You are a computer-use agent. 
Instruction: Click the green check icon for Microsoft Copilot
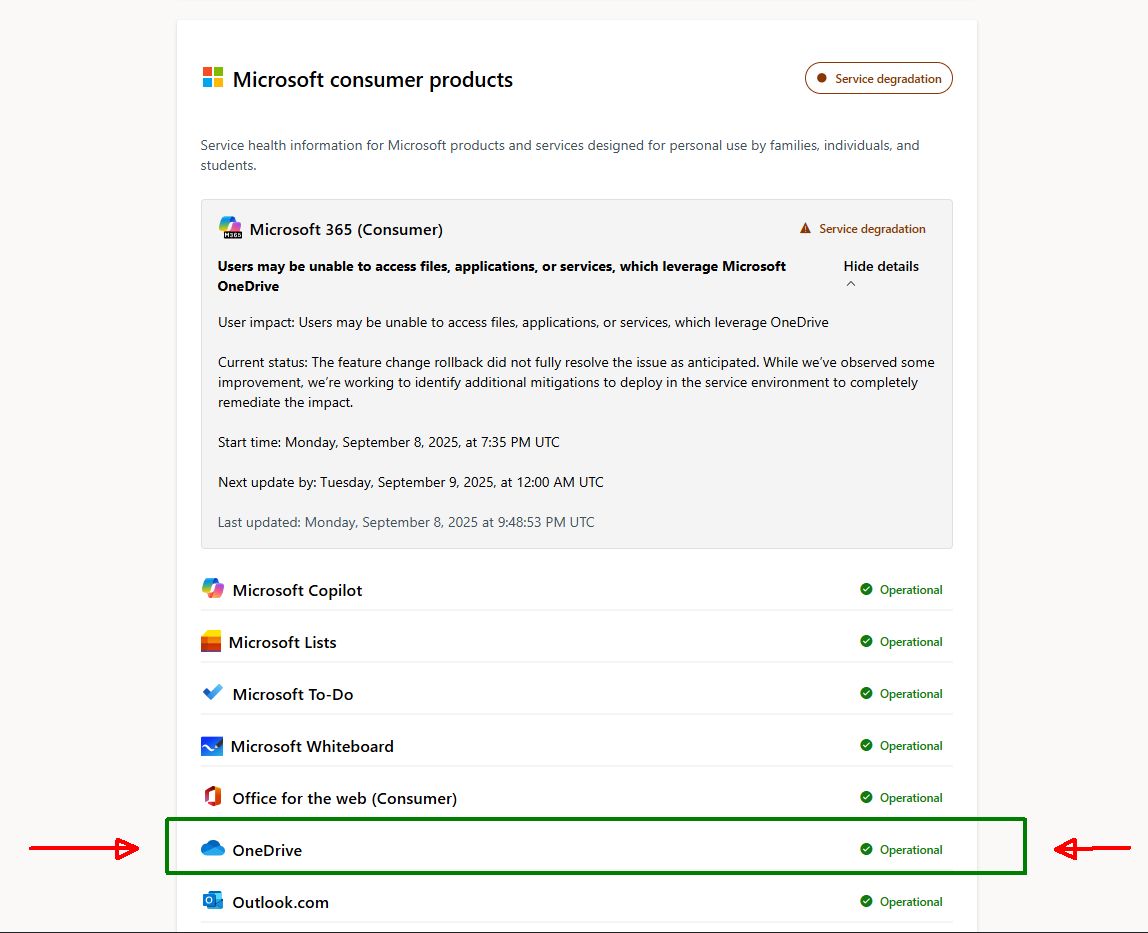(866, 589)
